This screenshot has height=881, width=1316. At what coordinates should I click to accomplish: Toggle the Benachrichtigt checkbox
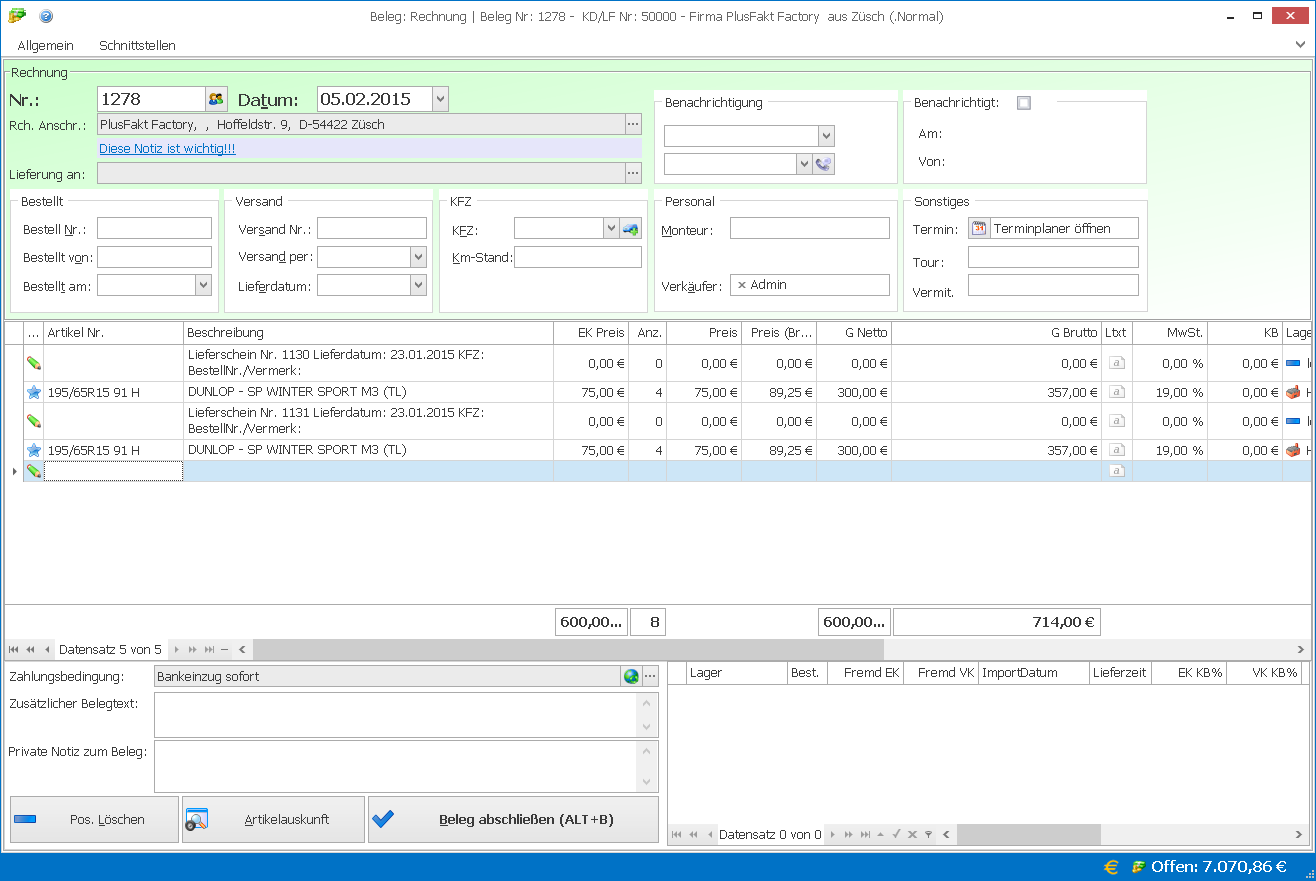1023,102
